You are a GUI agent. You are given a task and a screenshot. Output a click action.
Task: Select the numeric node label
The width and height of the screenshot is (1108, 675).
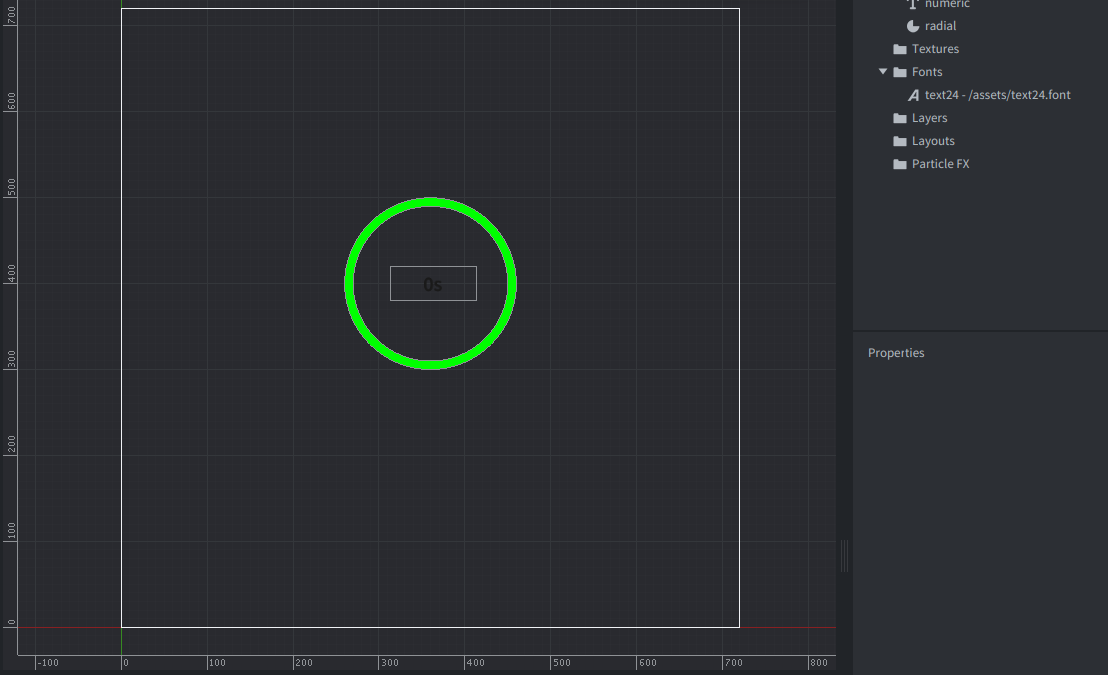pyautogui.click(x=947, y=4)
